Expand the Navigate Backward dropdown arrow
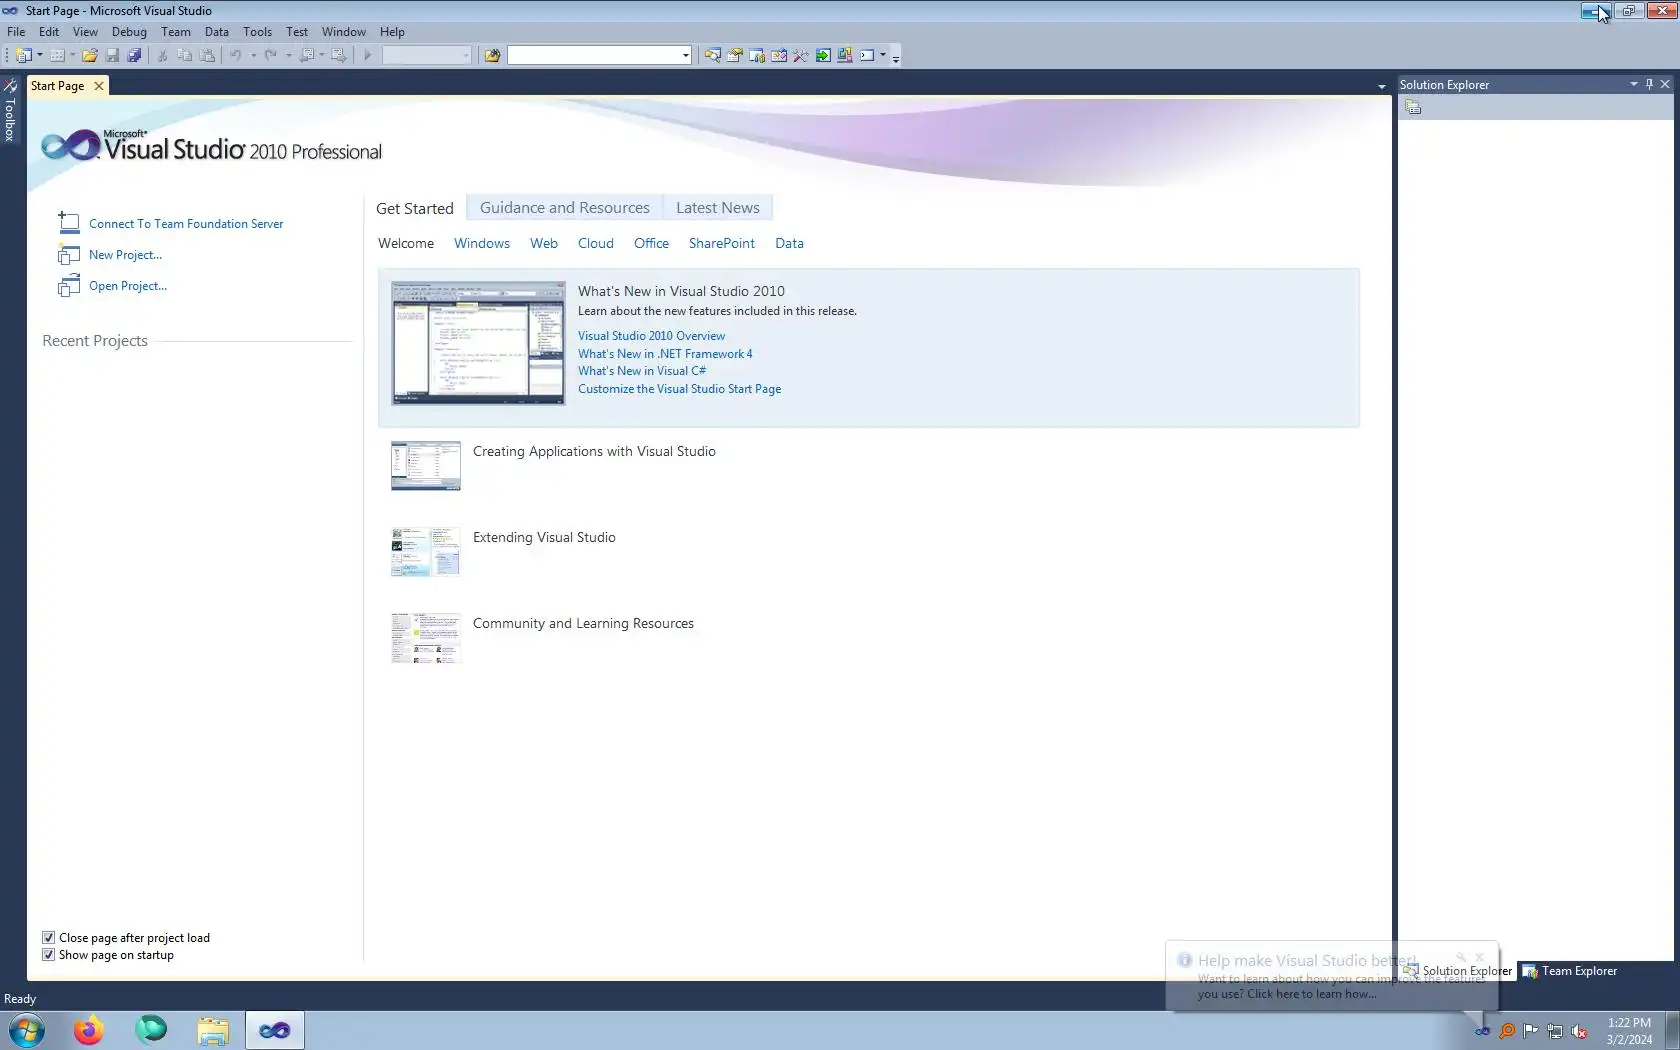Viewport: 1680px width, 1050px height. click(x=322, y=56)
